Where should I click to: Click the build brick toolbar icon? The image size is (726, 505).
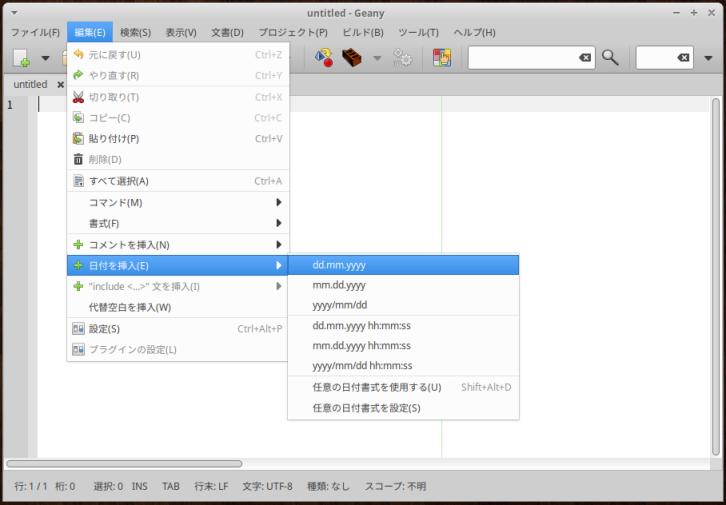351,58
